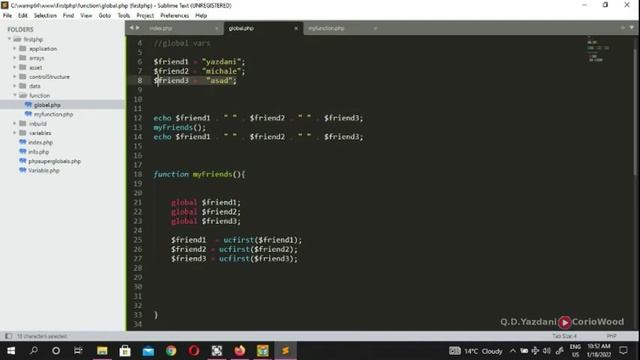Switch to the myfunction.php tab

(326, 28)
